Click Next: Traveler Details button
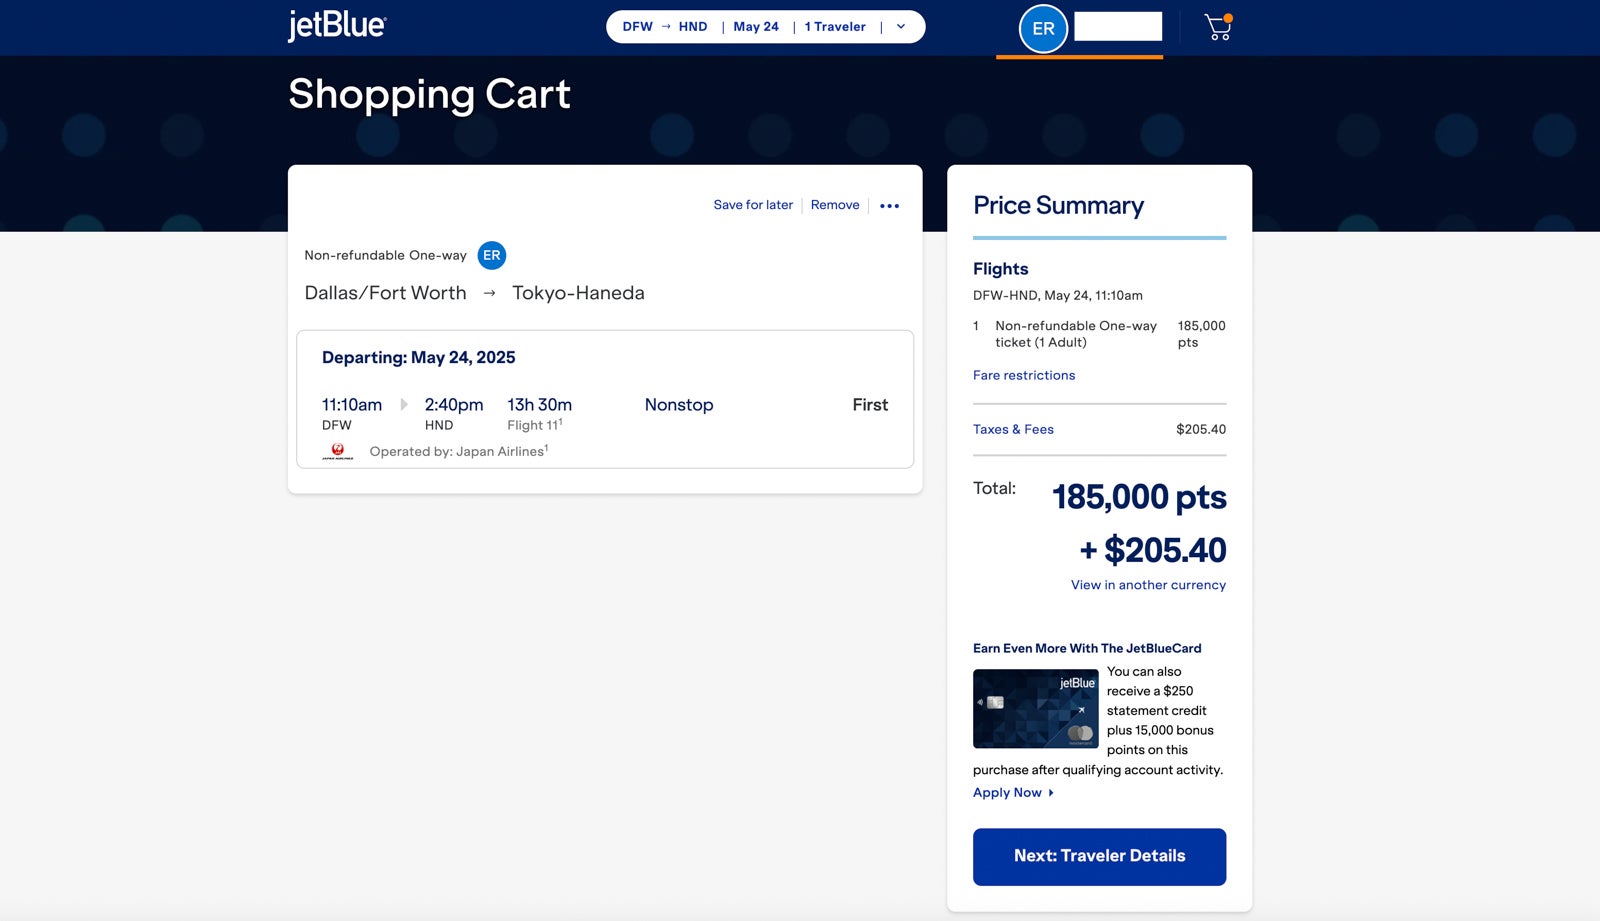 1099,857
